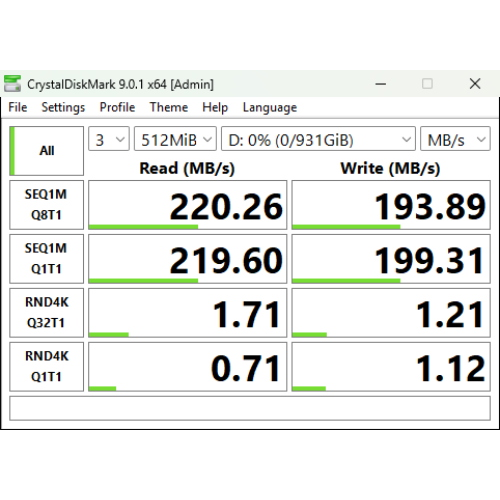Run the RND4K Q1T1 test
This screenshot has width=500, height=500.
[x=46, y=367]
